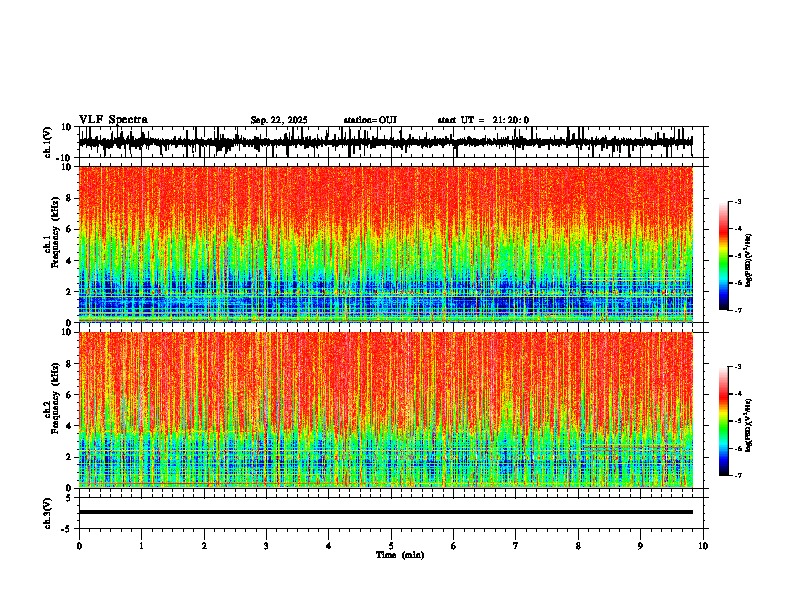The height and width of the screenshot is (612, 792).
Task: Click the 'ch.3(V)' axis label
Action: [x=48, y=514]
